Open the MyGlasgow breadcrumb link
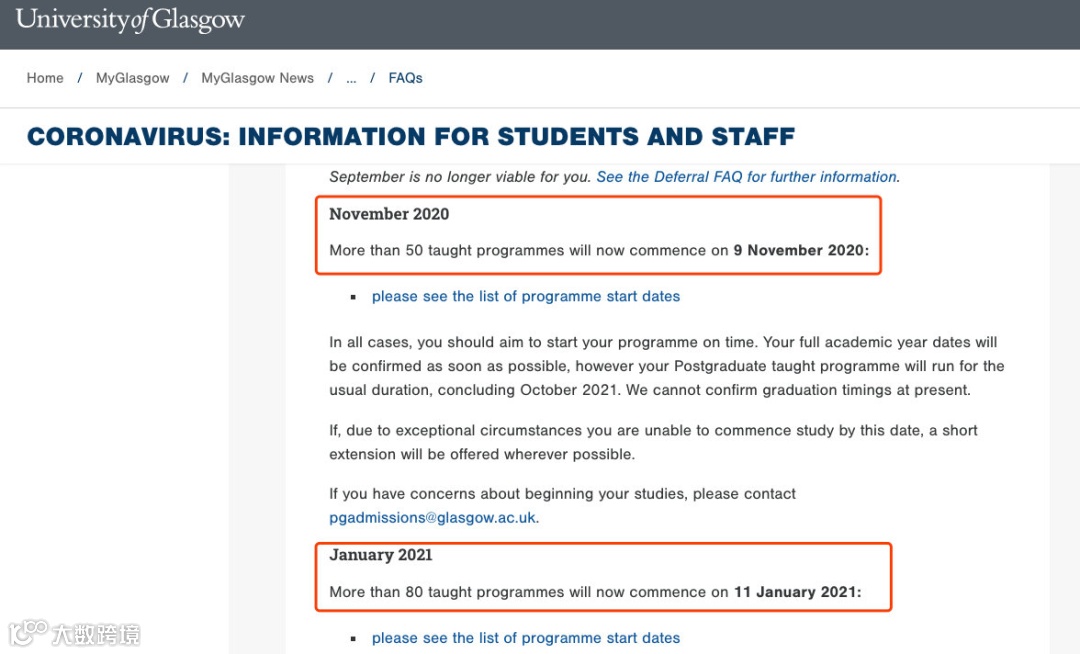Screen dimensions: 1080x654 133,78
